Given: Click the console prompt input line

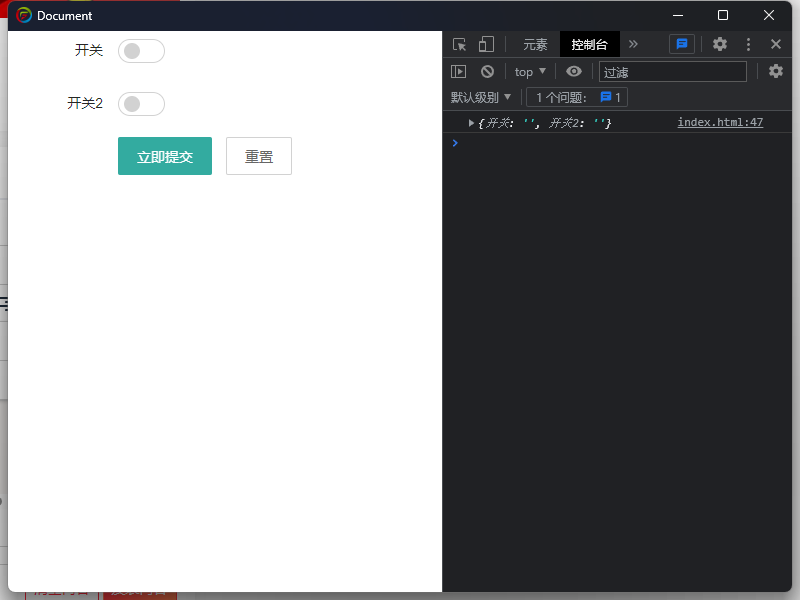Looking at the screenshot, I should [x=617, y=143].
